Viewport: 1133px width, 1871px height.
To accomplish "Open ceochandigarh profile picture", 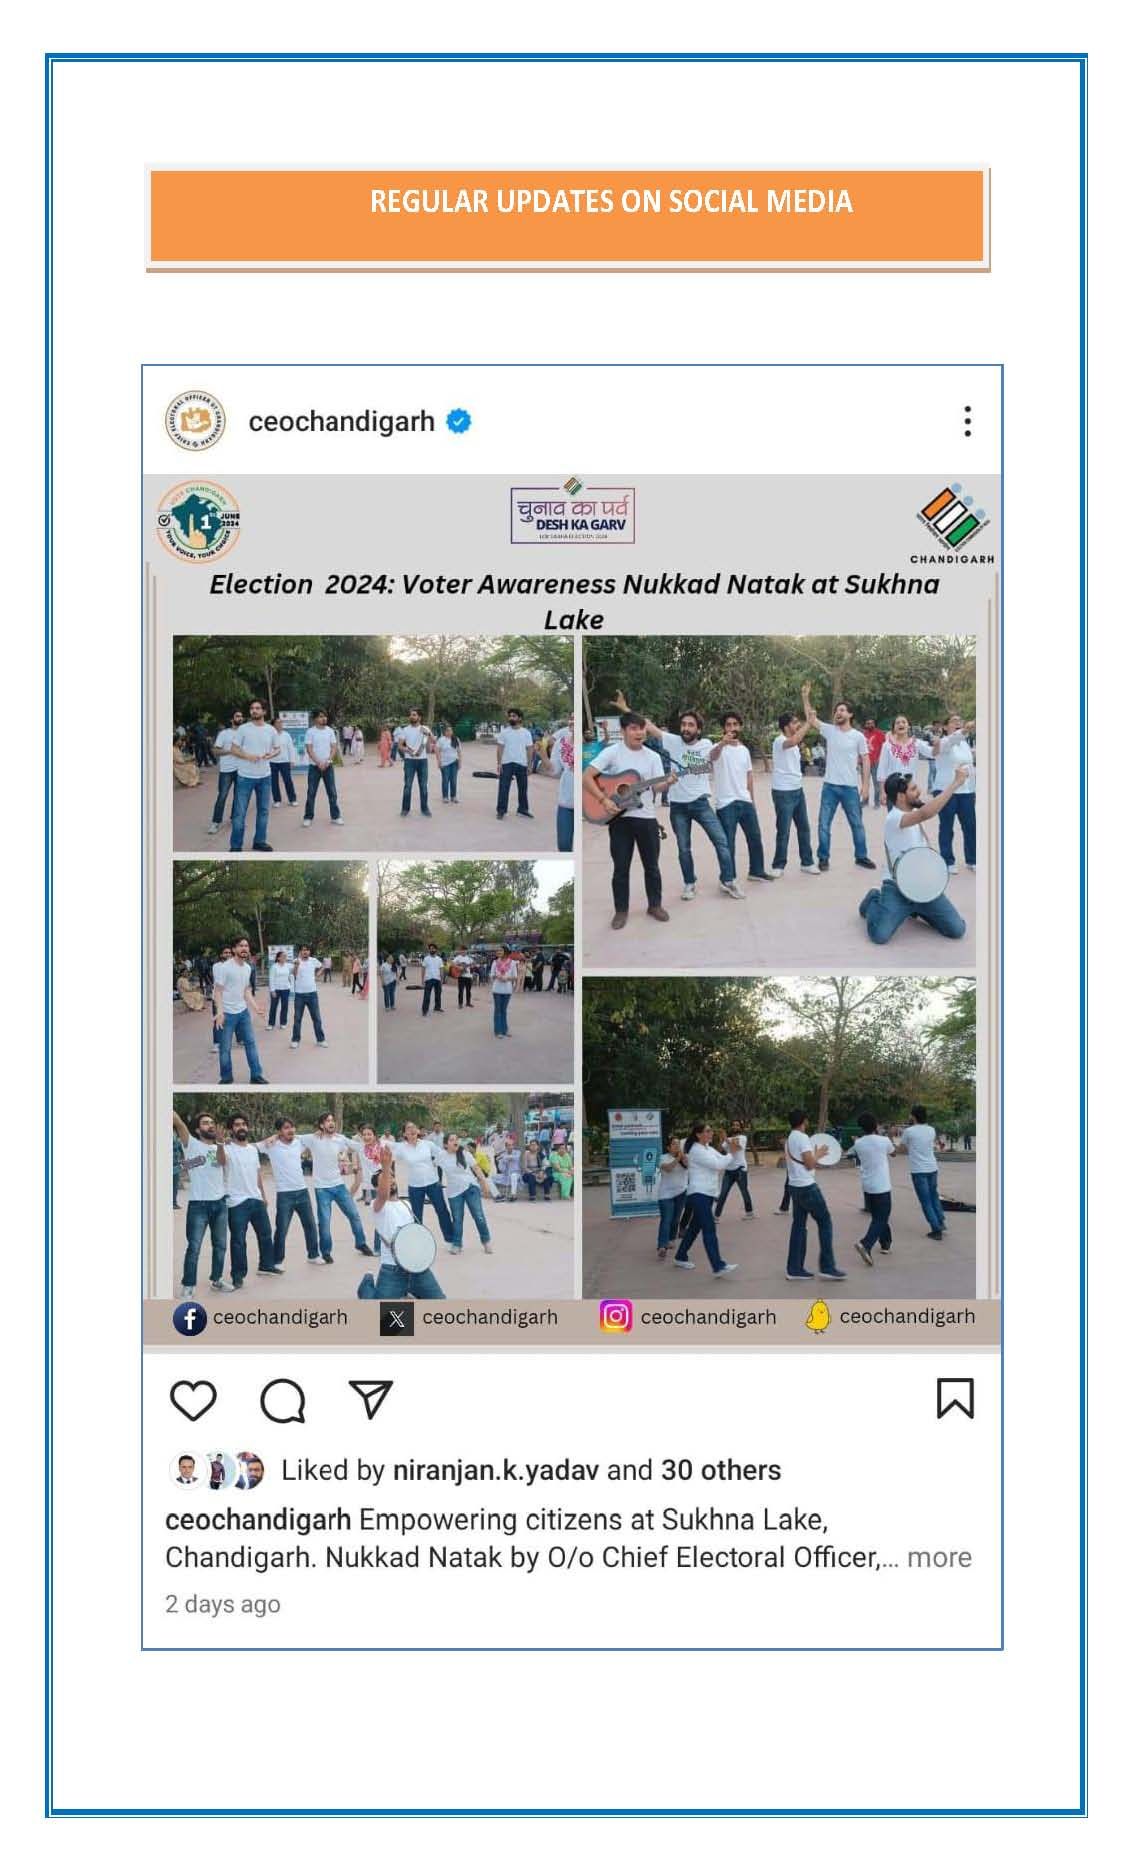I will tap(195, 421).
